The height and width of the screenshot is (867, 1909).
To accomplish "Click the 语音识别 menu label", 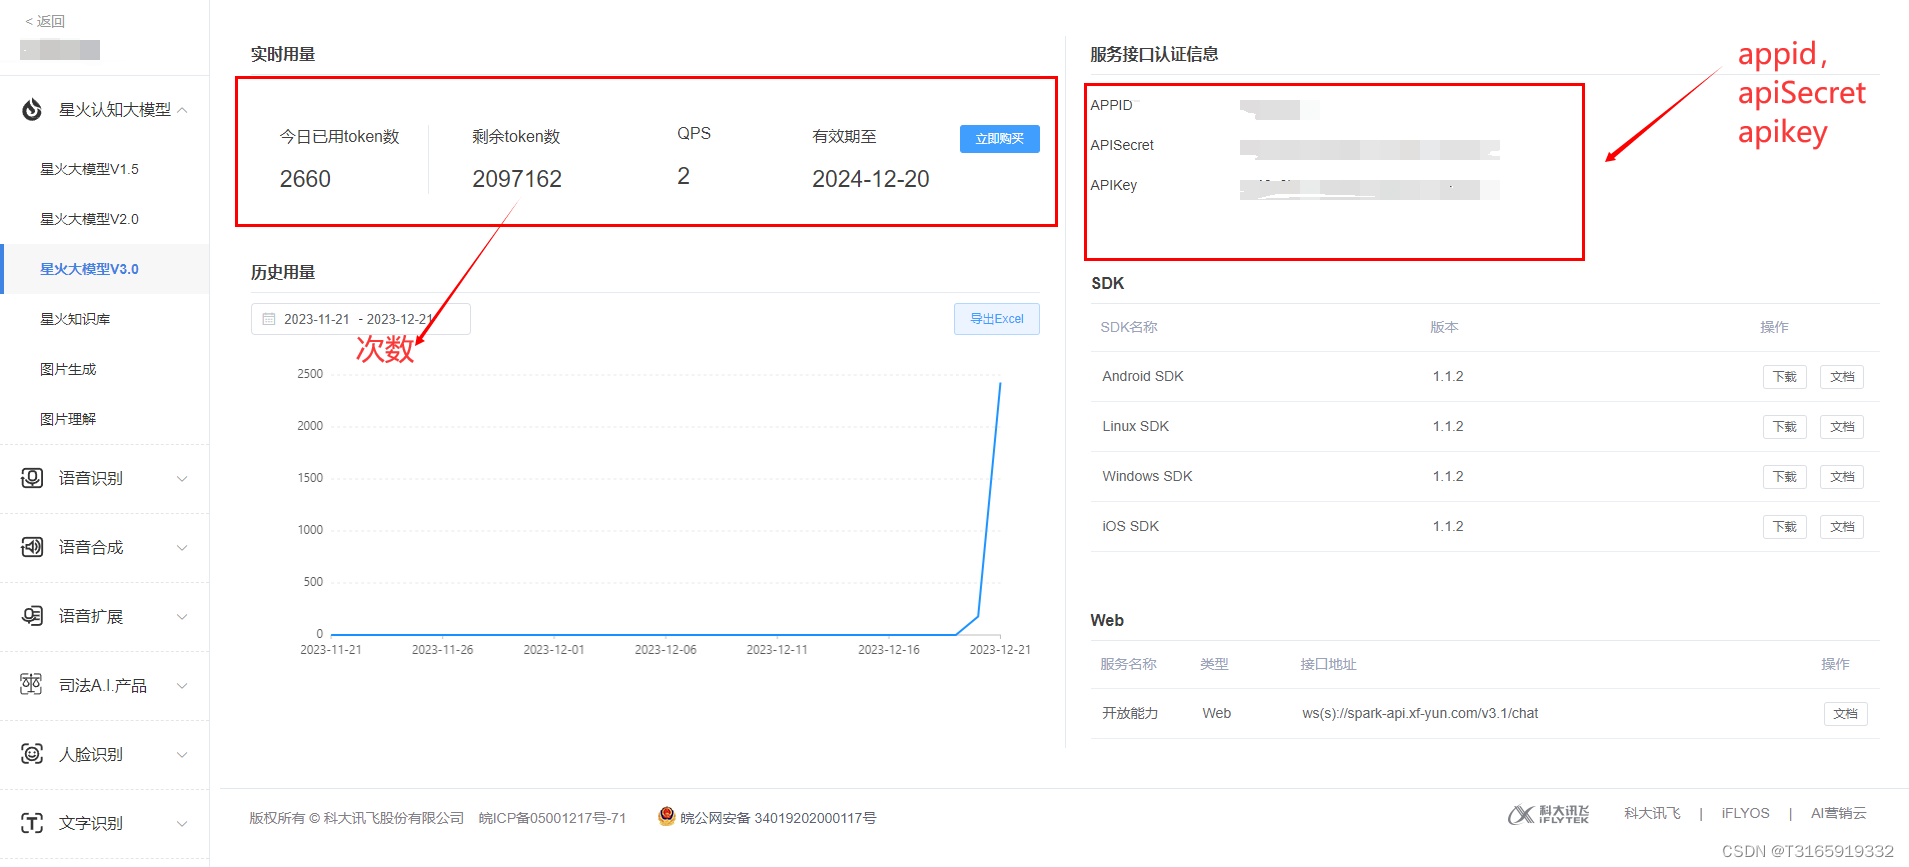I will pyautogui.click(x=90, y=478).
